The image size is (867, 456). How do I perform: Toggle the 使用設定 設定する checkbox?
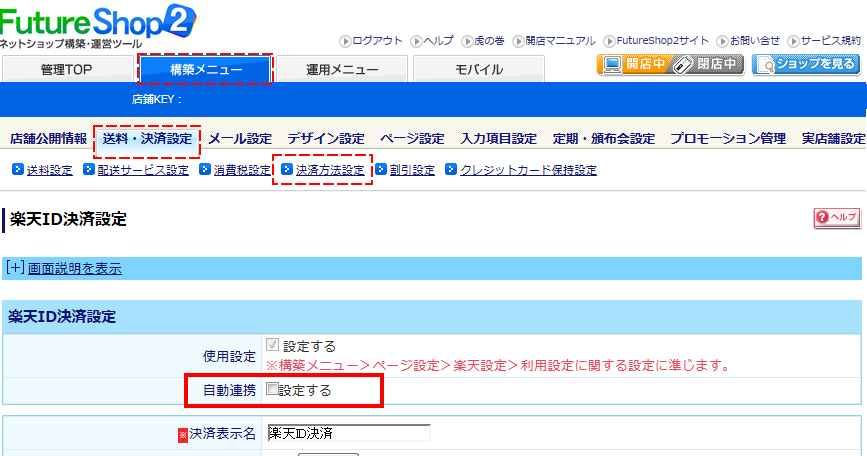272,345
